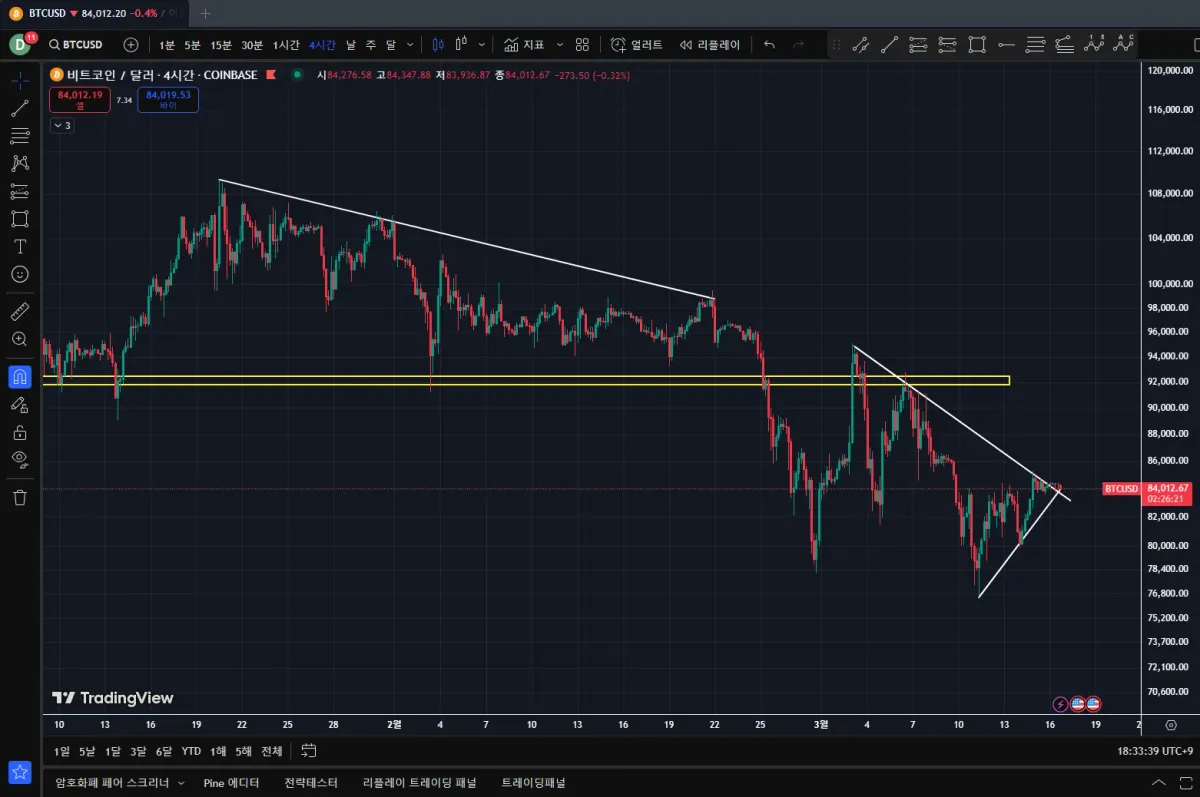Image resolution: width=1200 pixels, height=797 pixels.
Task: Open the emoji icons tool
Action: 20,274
